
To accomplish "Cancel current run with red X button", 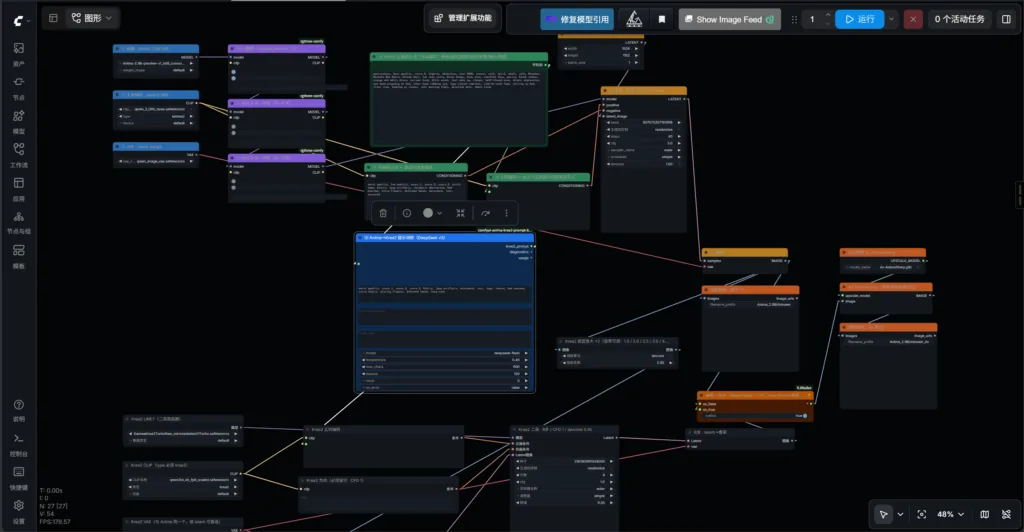I will [913, 19].
